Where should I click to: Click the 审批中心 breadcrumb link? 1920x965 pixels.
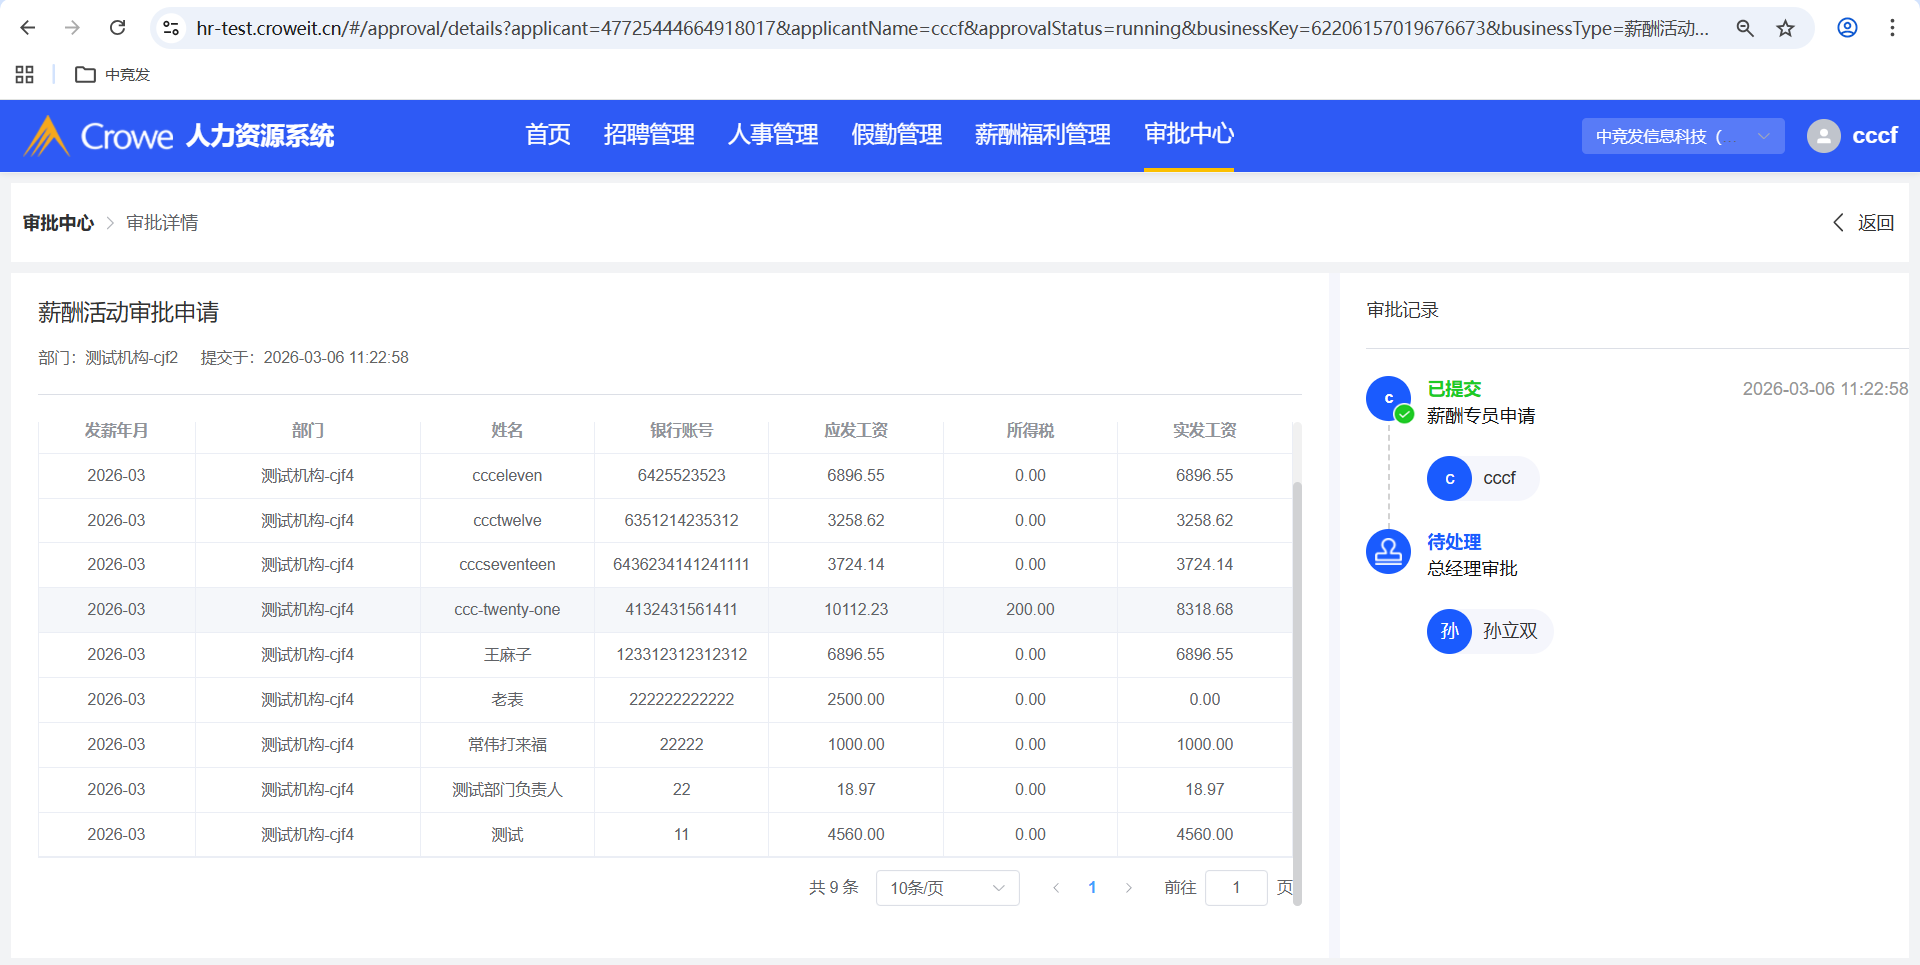(58, 223)
